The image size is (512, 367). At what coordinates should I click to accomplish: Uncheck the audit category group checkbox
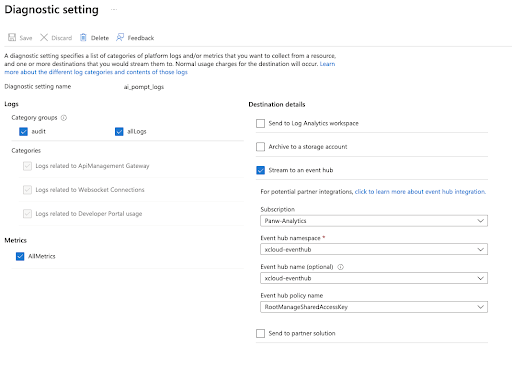coord(23,132)
